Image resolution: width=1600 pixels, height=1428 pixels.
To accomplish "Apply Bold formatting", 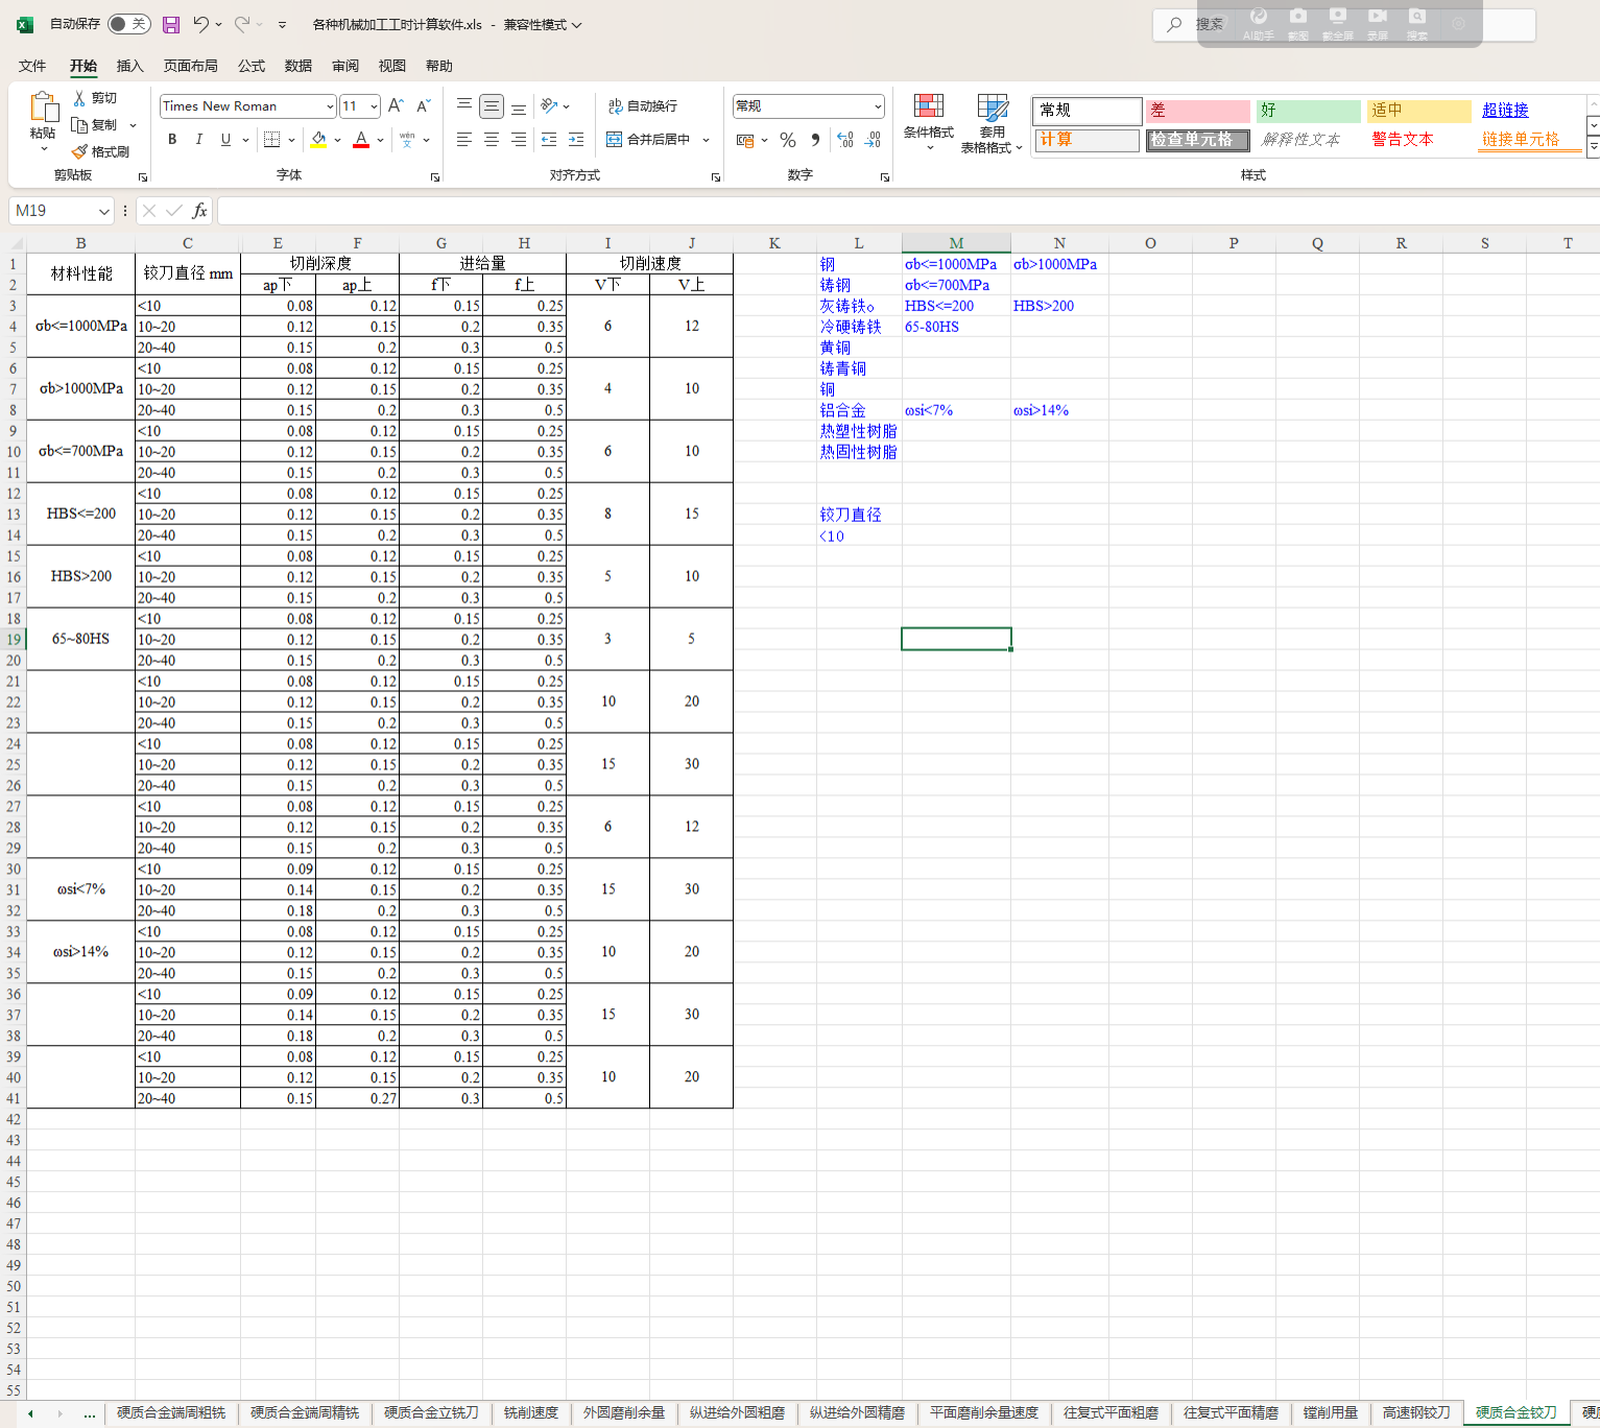I will point(172,140).
